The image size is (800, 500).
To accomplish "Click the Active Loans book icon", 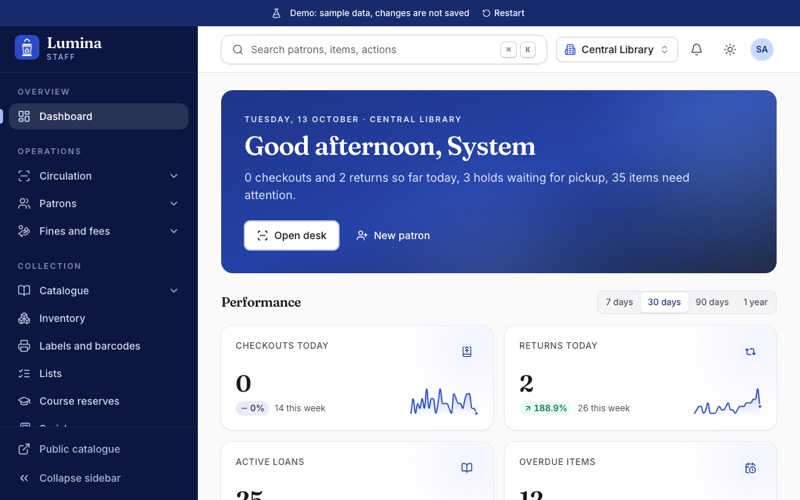I will 467,468.
